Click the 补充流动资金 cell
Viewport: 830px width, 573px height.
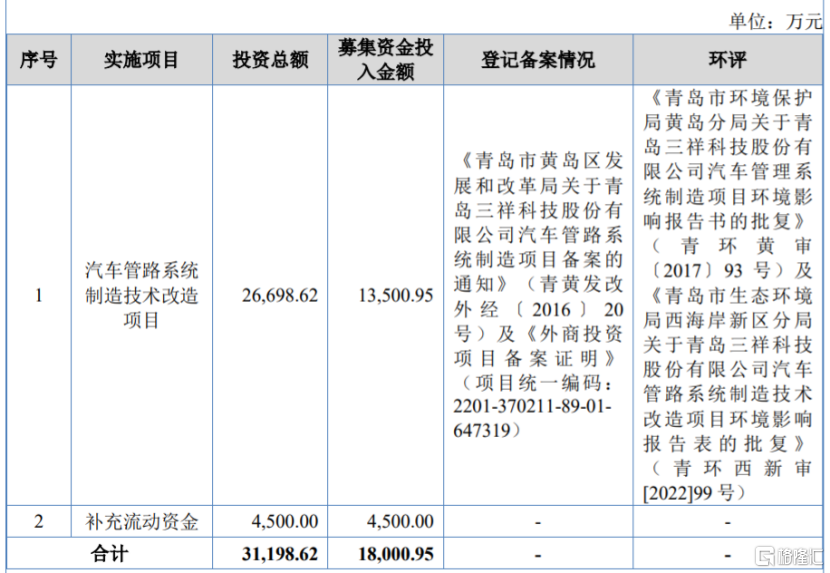[141, 522]
